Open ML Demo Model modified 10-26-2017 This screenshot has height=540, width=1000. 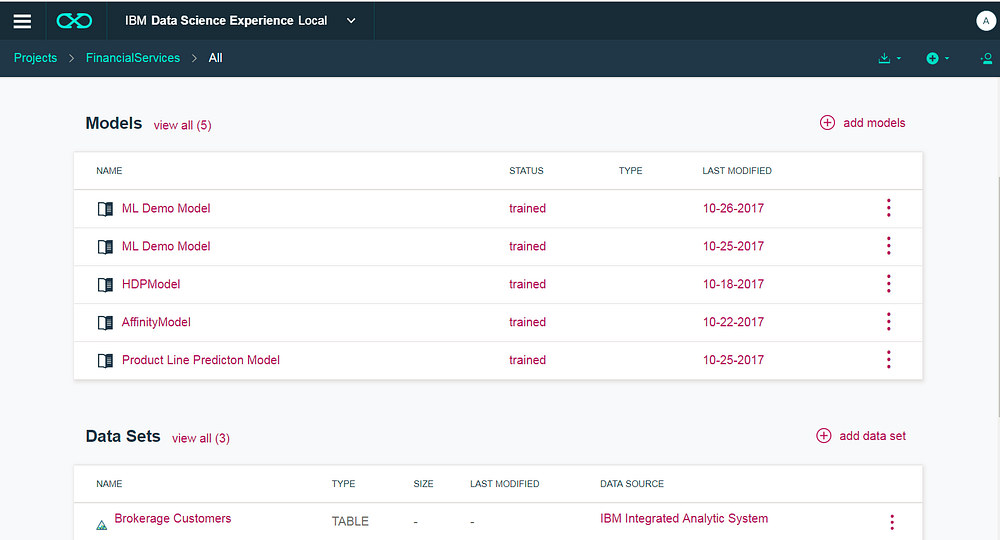click(166, 208)
